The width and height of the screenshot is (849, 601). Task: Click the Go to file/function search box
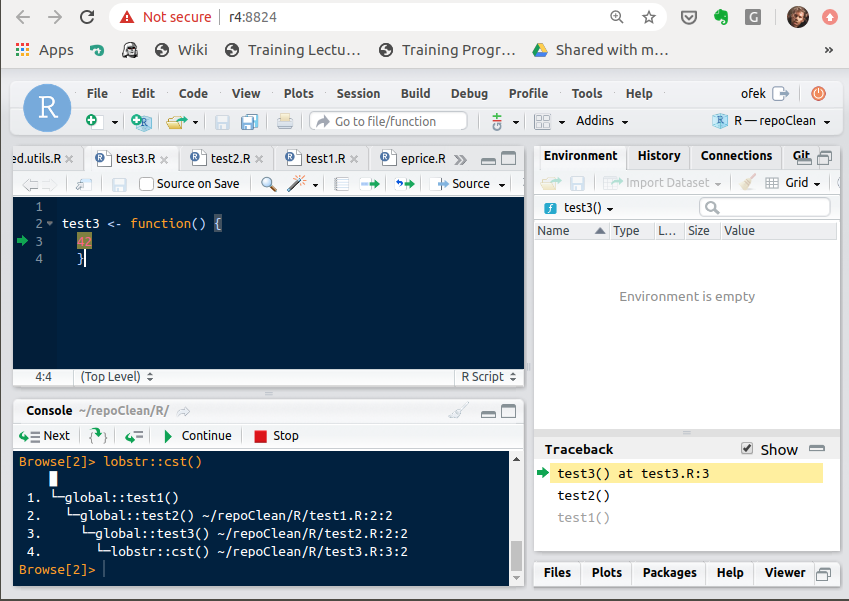(x=390, y=119)
